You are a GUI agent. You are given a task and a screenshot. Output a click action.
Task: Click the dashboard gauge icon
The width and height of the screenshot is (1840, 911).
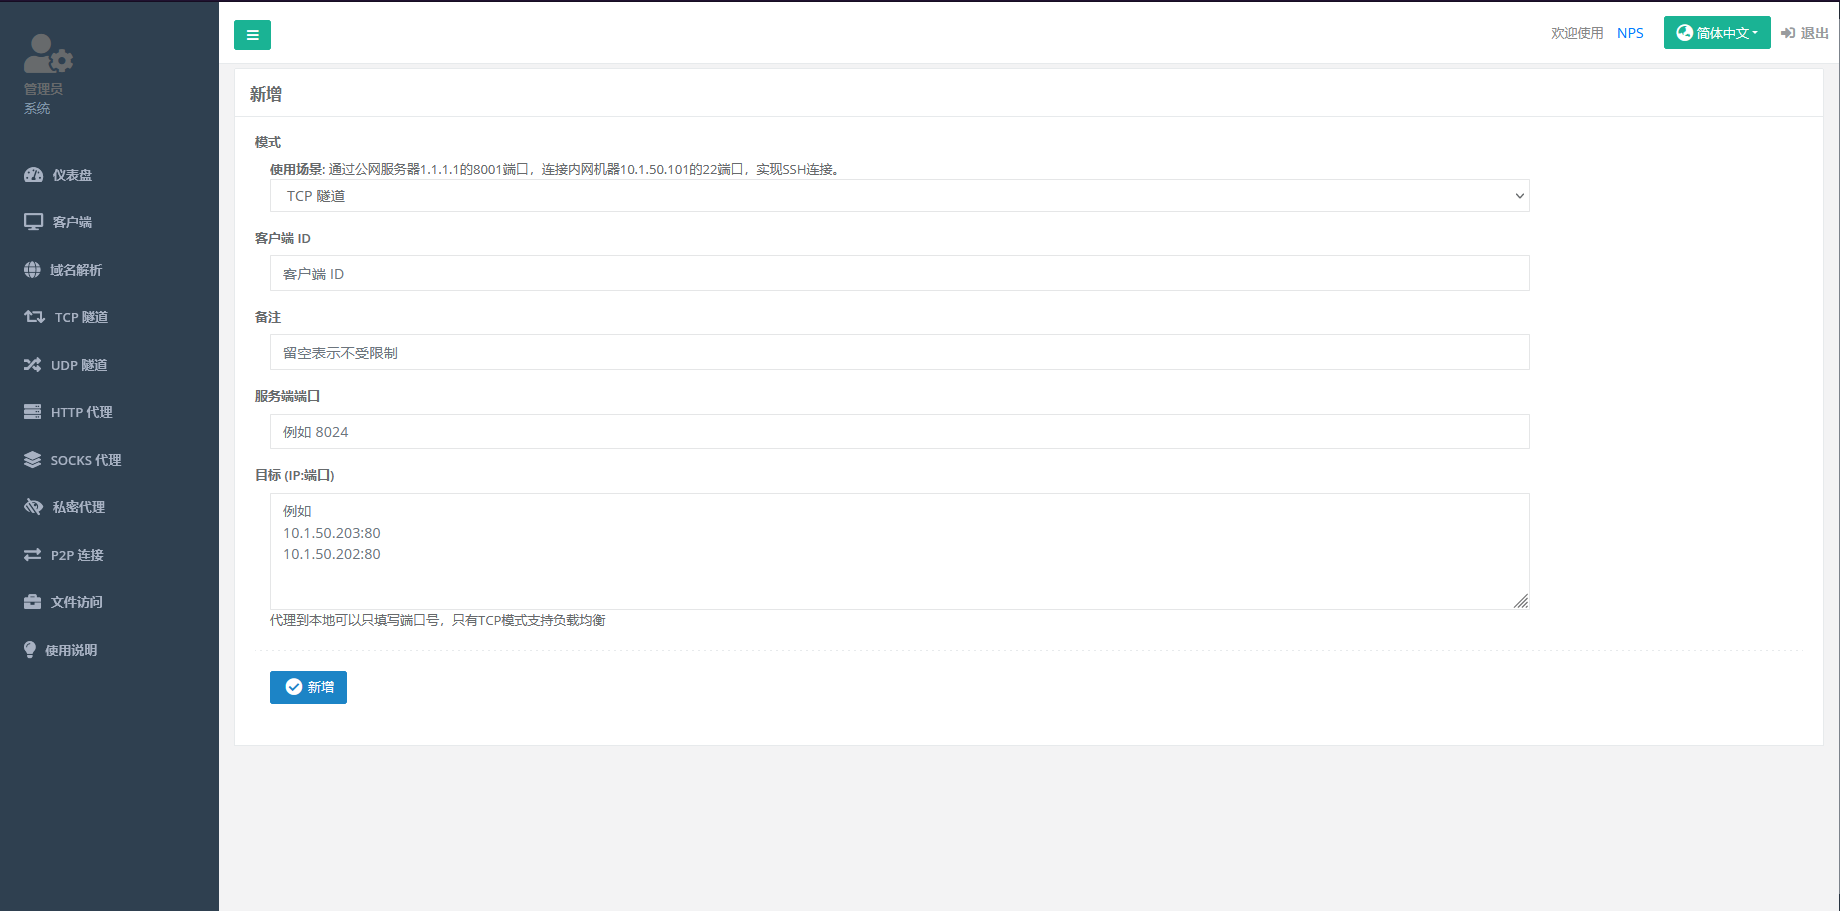pos(34,175)
